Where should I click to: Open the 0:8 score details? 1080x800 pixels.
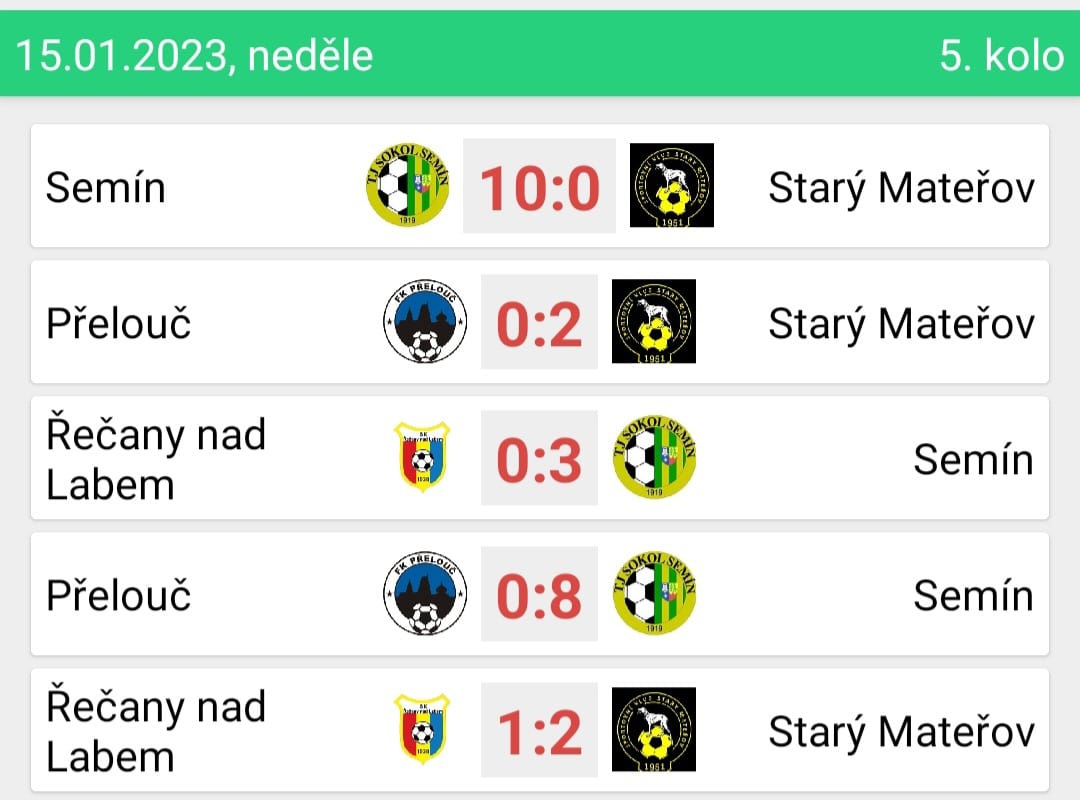pyautogui.click(x=539, y=594)
